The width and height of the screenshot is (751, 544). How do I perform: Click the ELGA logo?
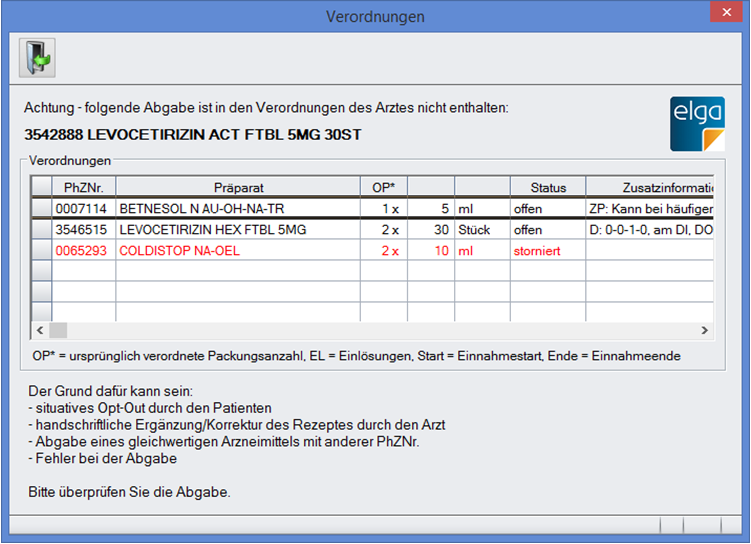[x=697, y=124]
